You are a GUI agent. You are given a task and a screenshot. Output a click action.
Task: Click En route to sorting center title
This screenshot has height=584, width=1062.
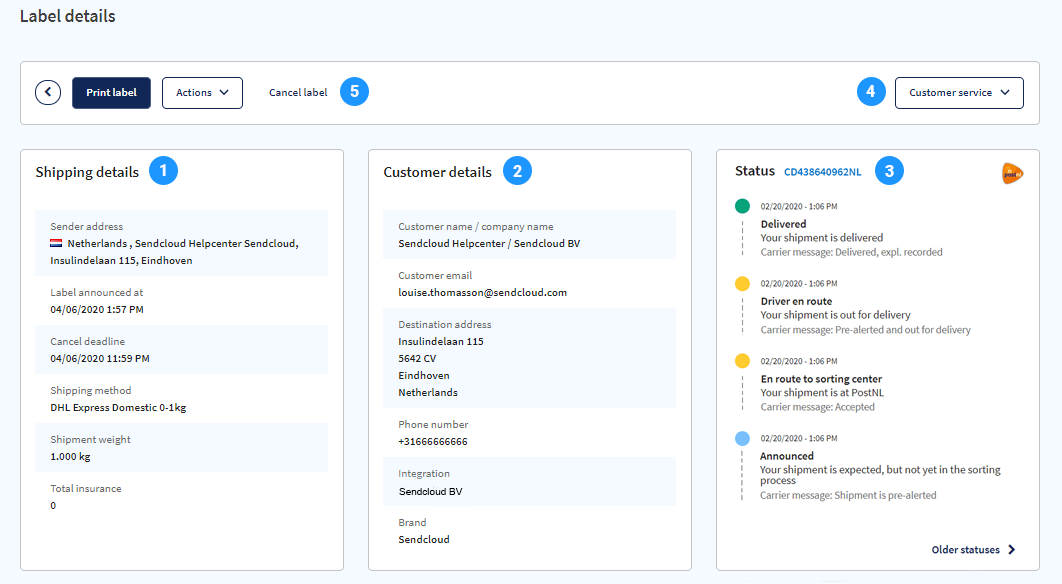[x=821, y=379]
